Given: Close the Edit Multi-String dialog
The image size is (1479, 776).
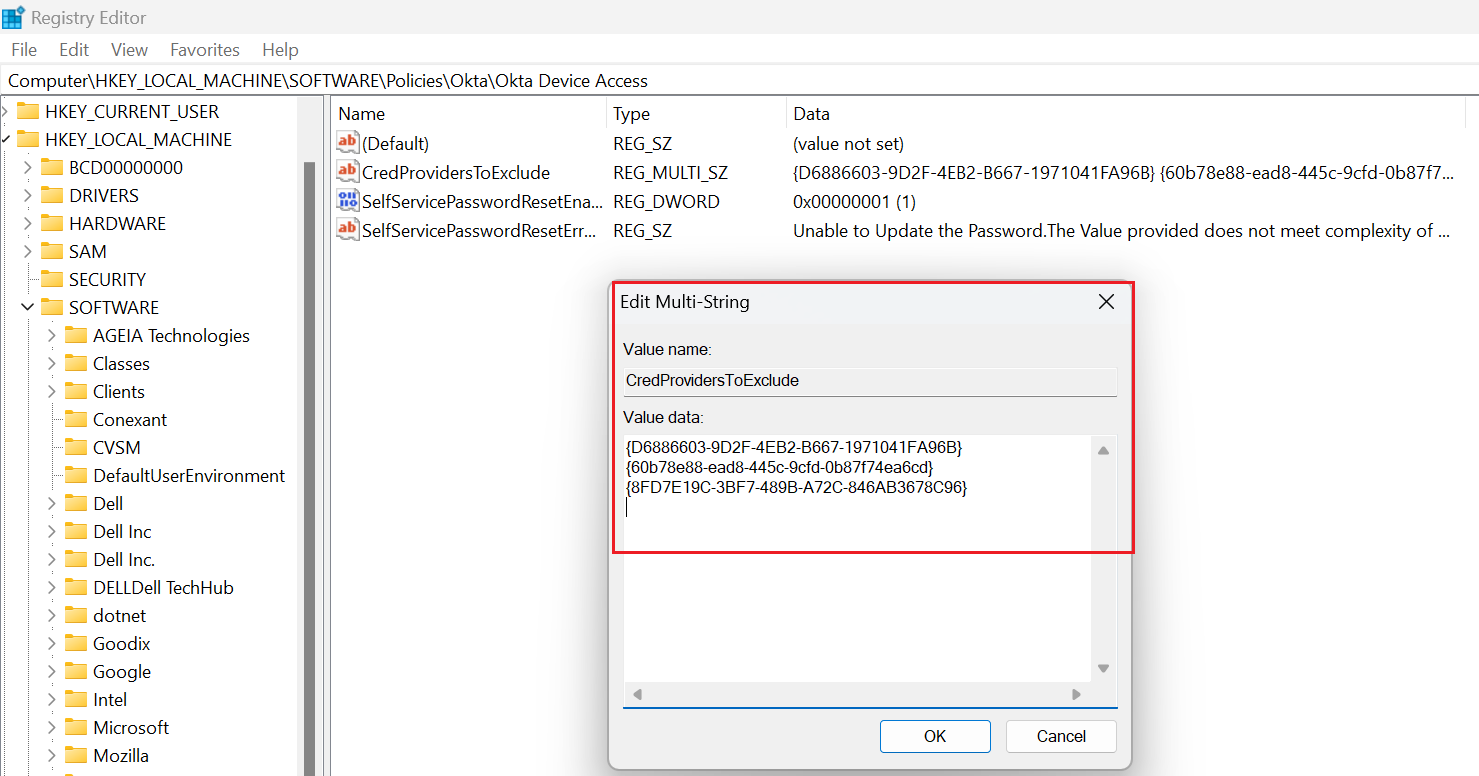Looking at the screenshot, I should (x=1106, y=302).
